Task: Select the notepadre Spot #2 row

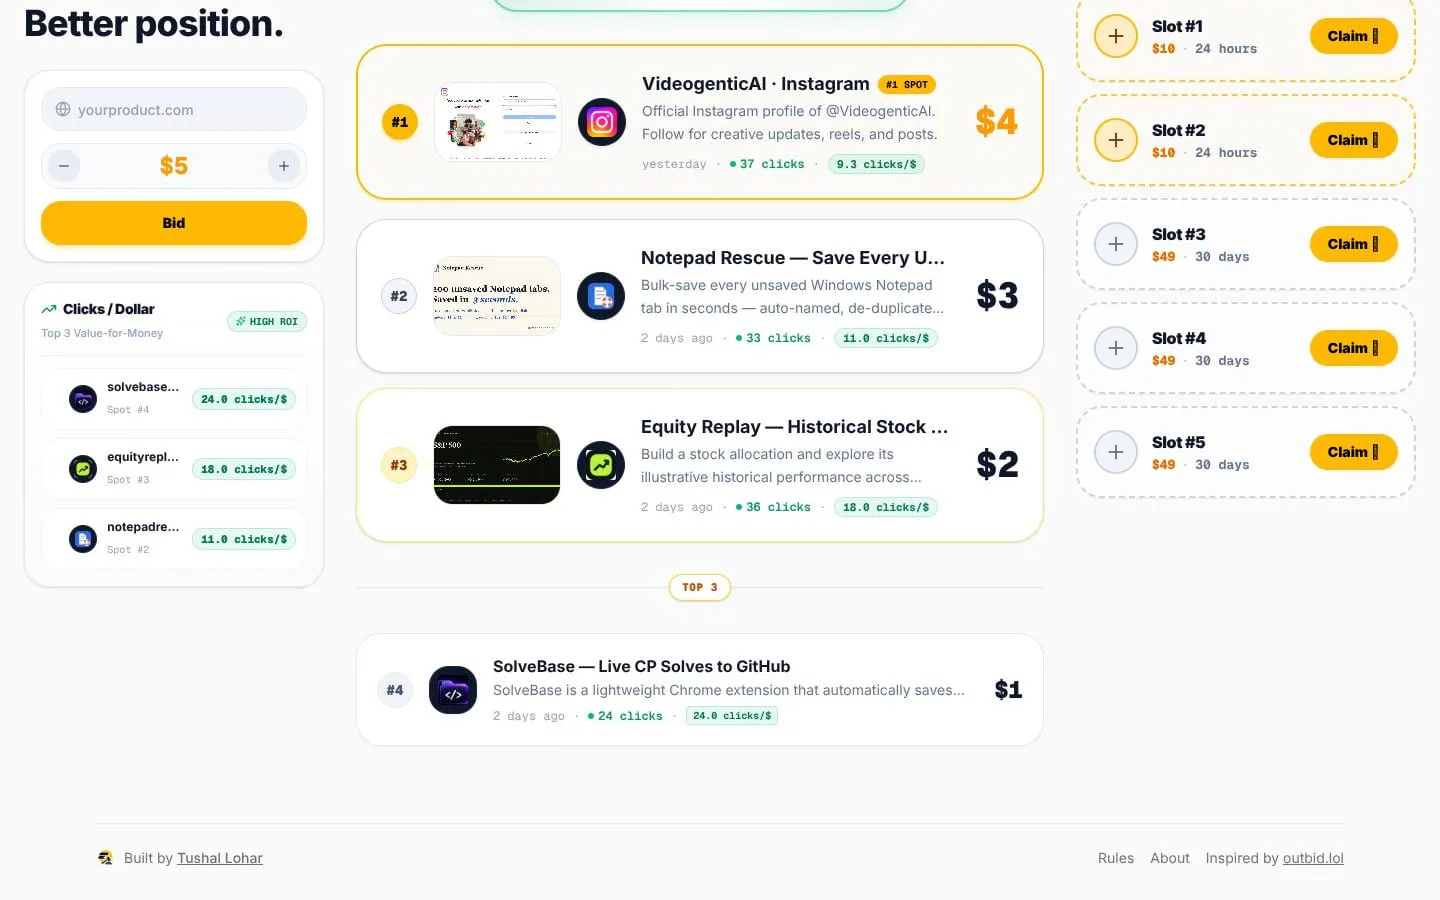Action: (x=174, y=539)
